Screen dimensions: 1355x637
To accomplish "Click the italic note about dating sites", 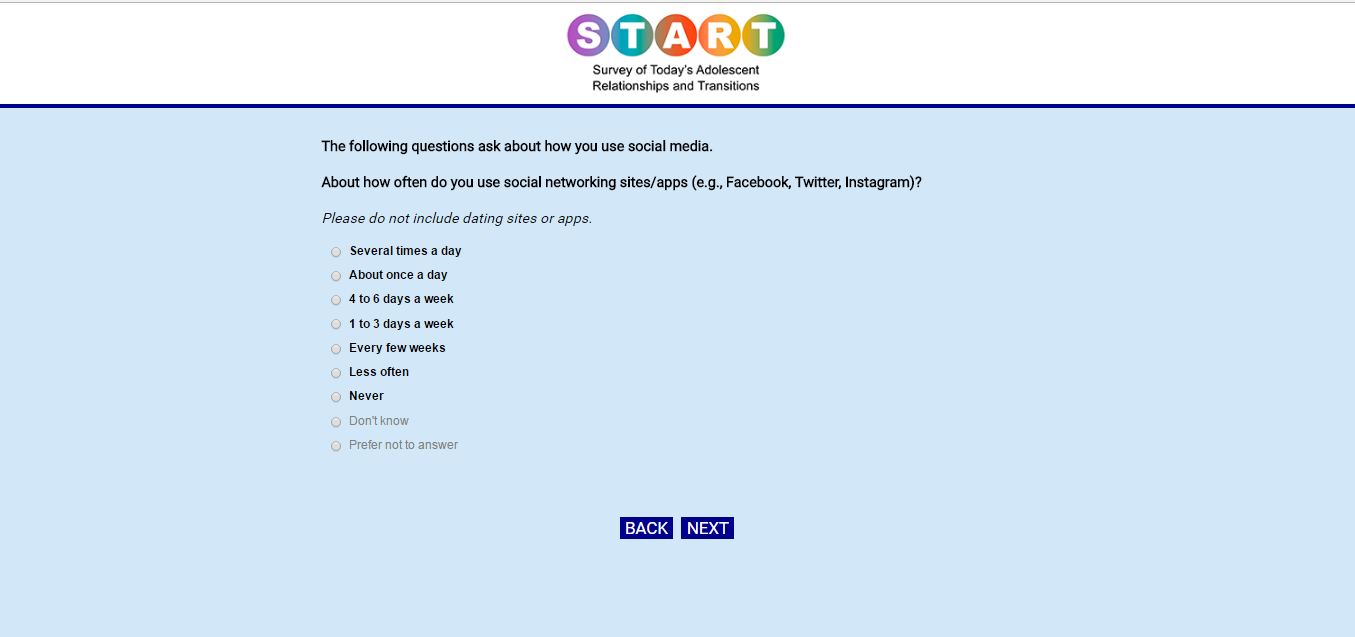I will (x=457, y=218).
